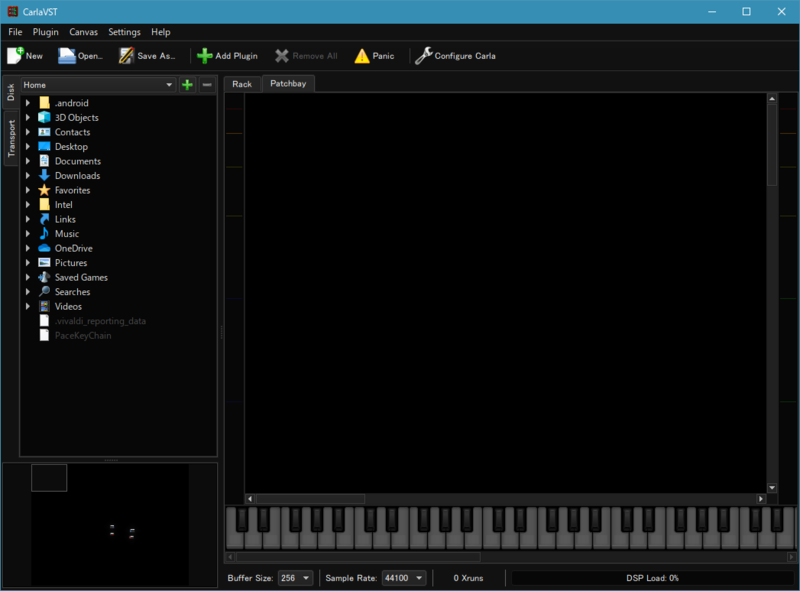Viewport: 800px width, 591px height.
Task: Click the Favorites star icon
Action: (x=44, y=190)
